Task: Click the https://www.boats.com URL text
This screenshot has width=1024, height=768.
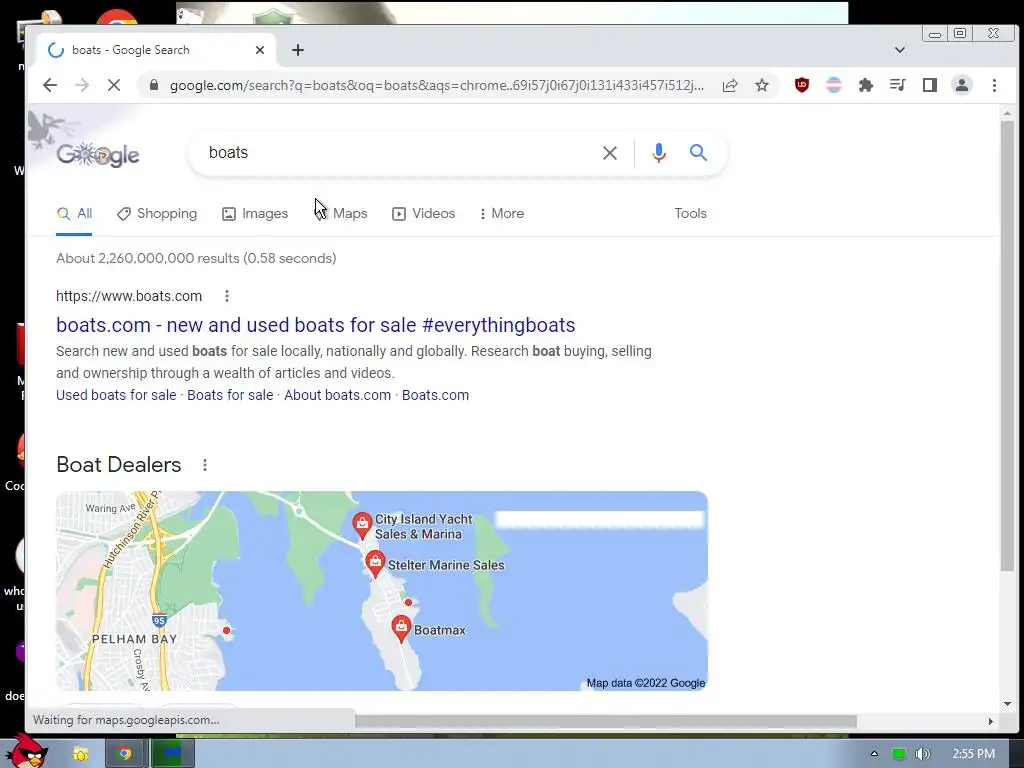Action: (129, 296)
